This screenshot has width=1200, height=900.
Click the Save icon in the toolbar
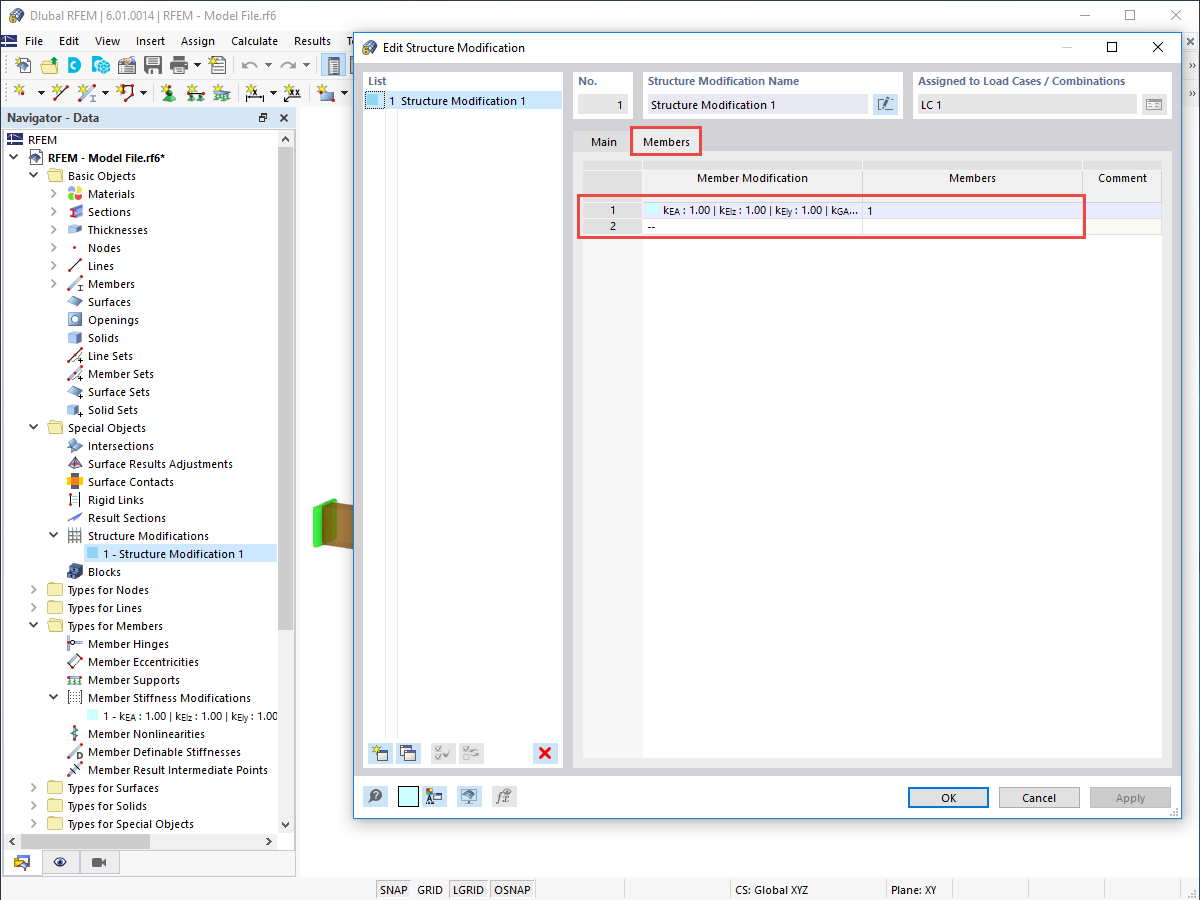pyautogui.click(x=152, y=64)
